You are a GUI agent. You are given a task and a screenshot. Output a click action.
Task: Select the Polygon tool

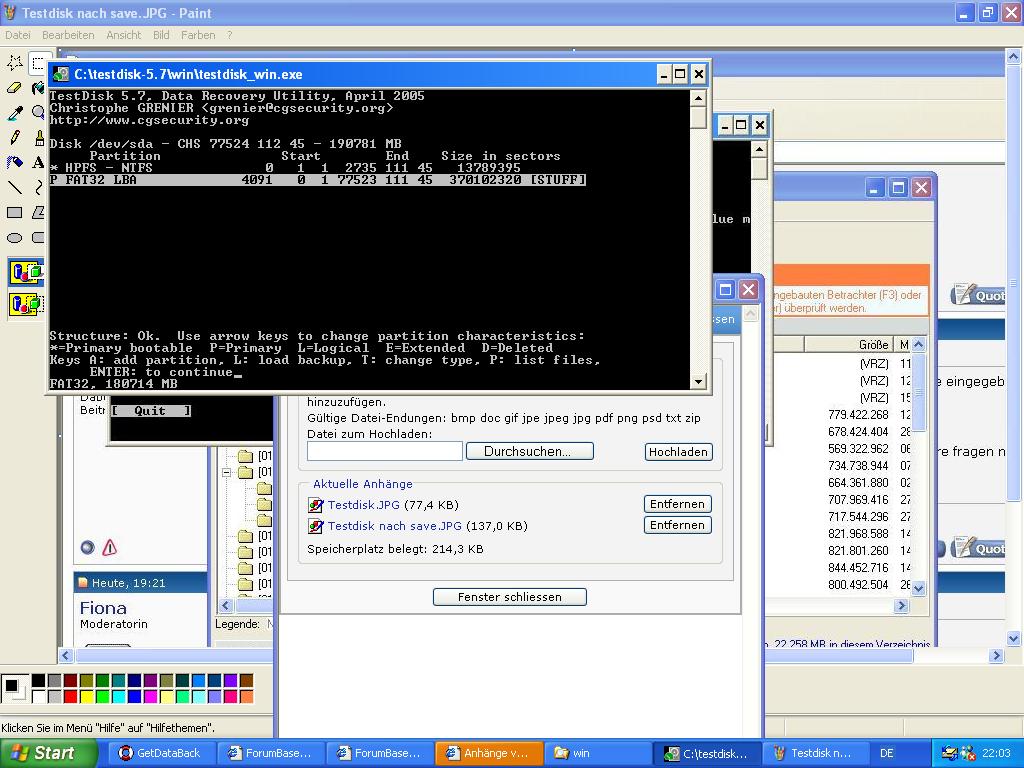coord(38,212)
